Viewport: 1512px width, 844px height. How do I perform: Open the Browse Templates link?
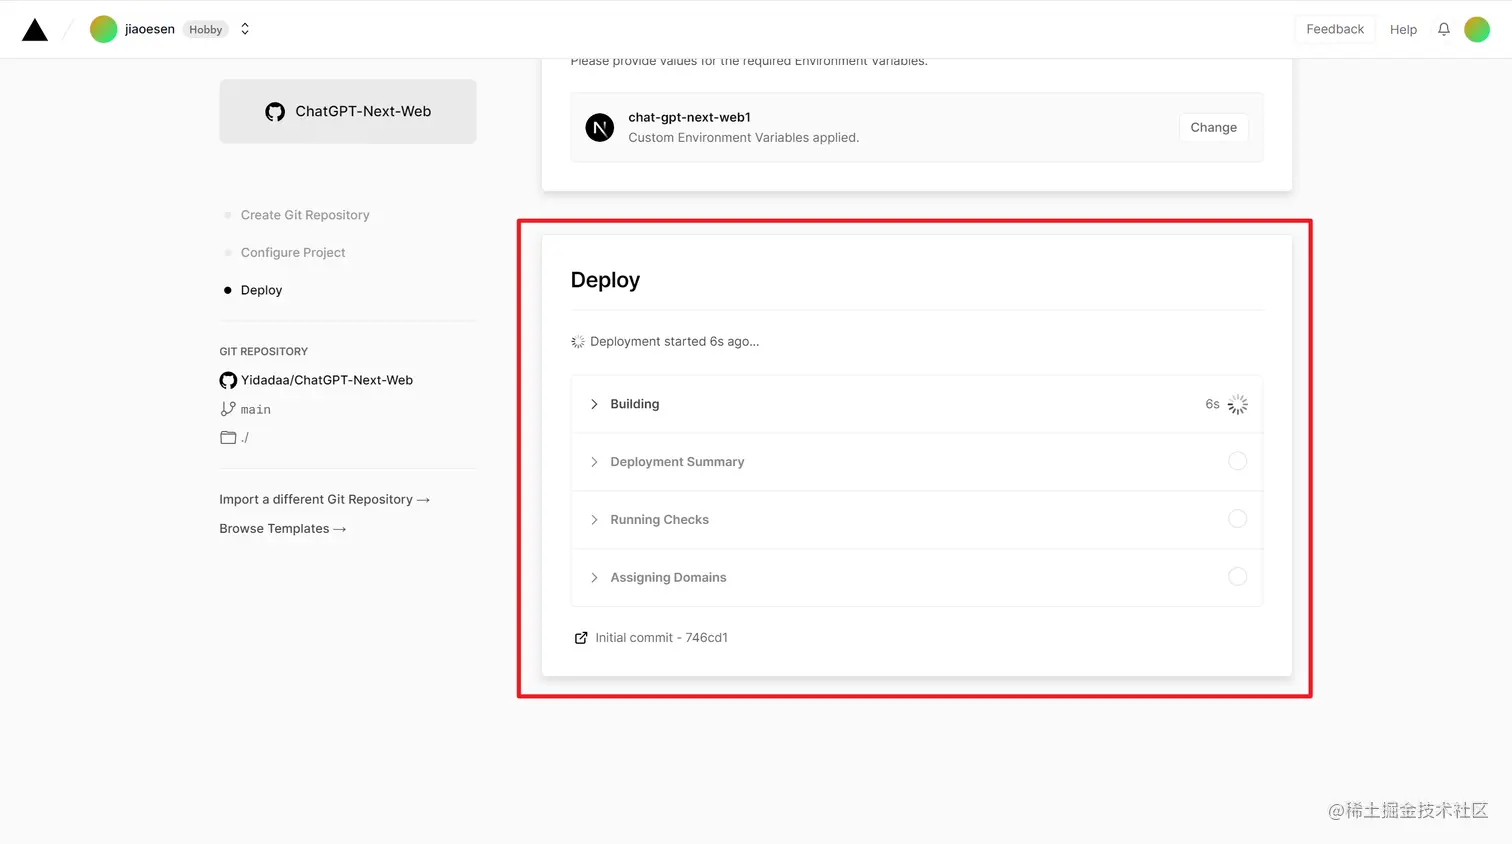click(283, 528)
